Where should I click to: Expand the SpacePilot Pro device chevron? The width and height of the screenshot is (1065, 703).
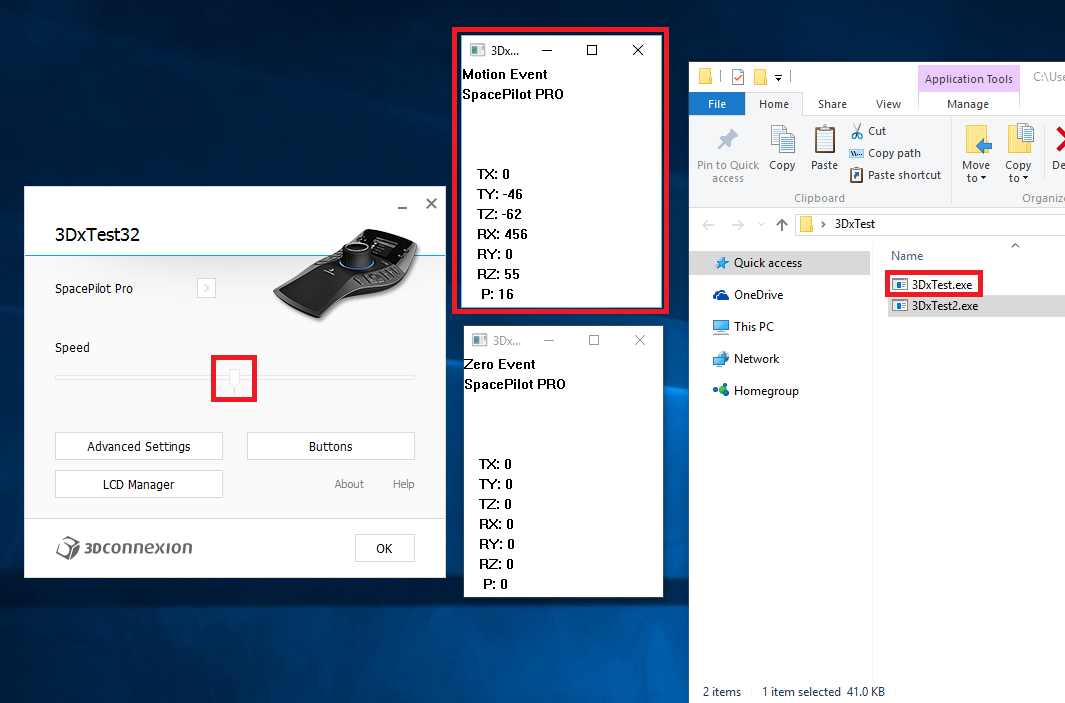click(x=206, y=289)
